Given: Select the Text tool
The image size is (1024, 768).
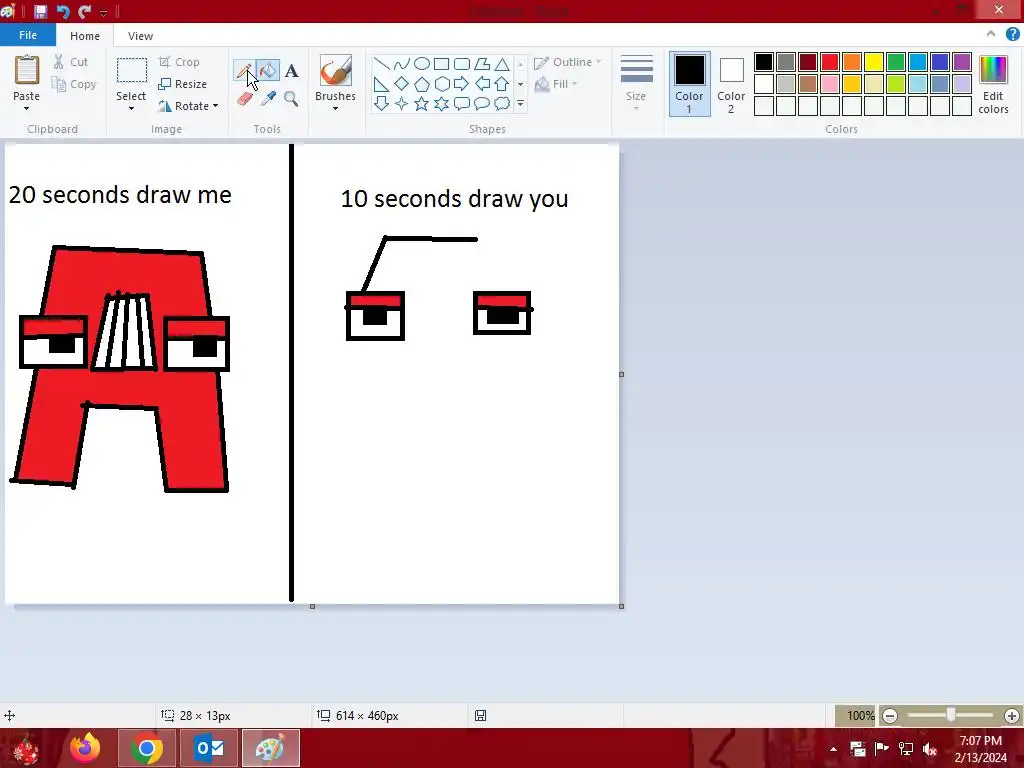Looking at the screenshot, I should (x=291, y=71).
